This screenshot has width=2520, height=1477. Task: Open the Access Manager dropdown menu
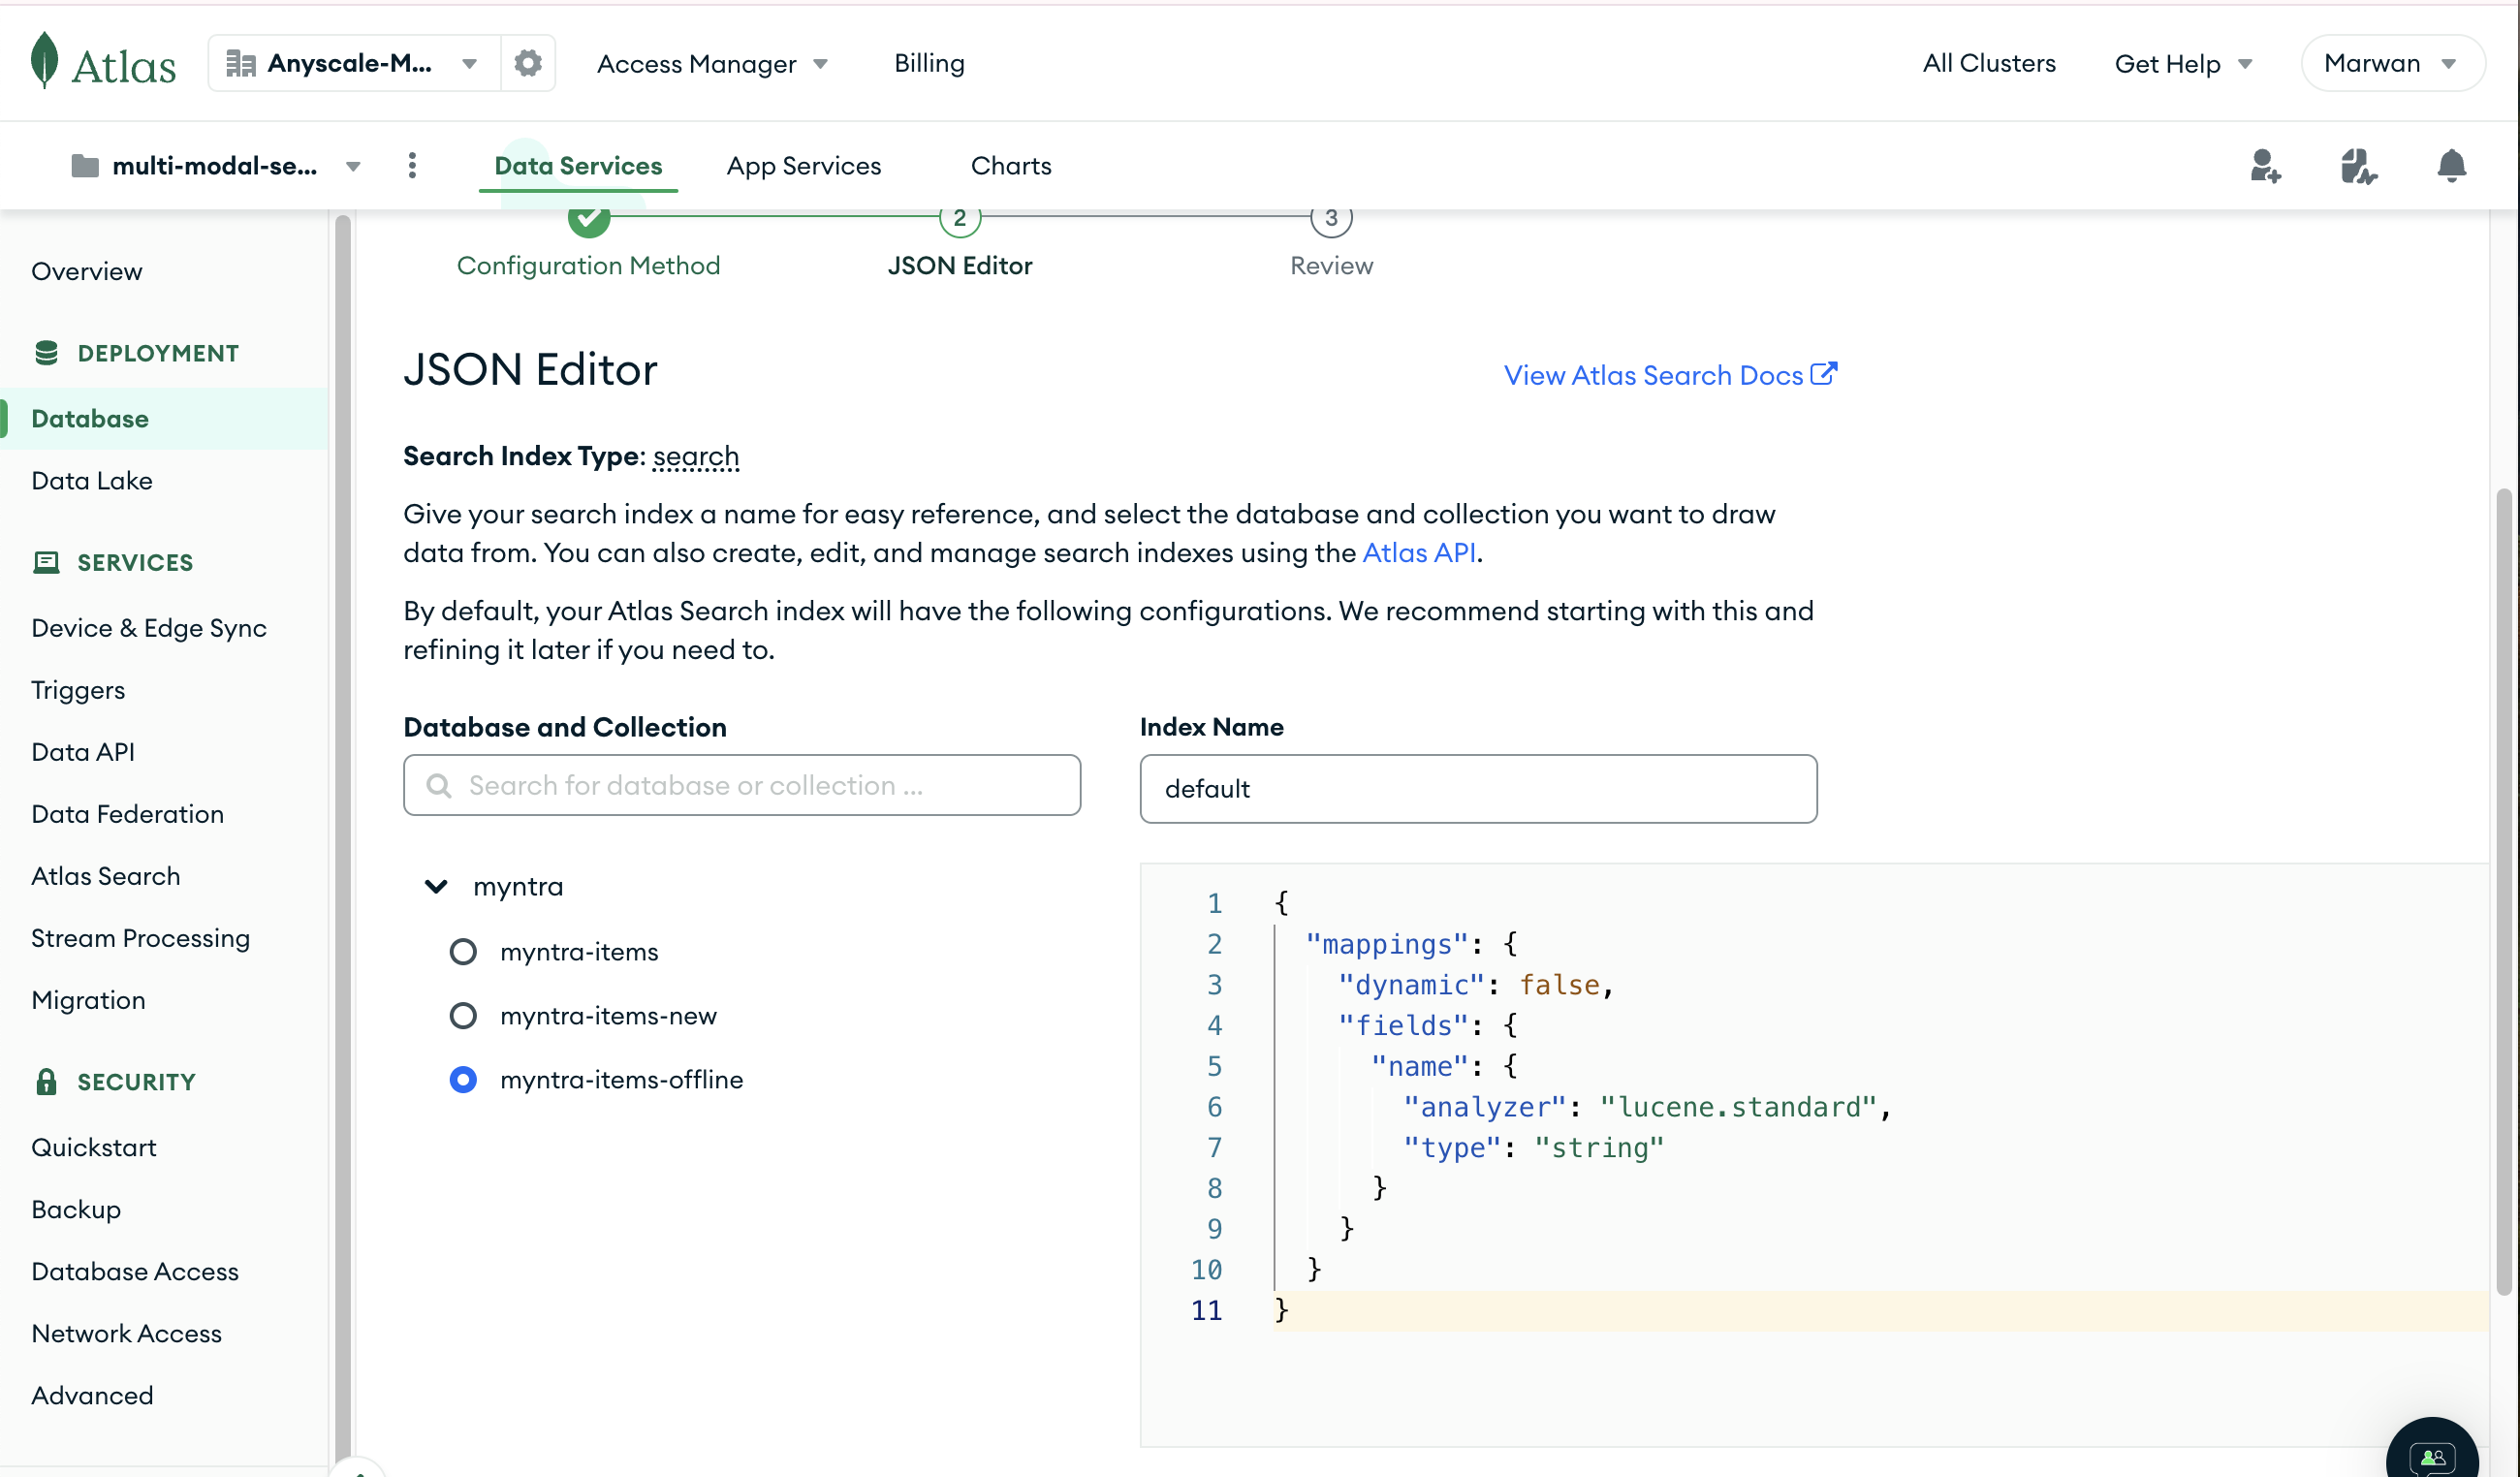point(710,63)
